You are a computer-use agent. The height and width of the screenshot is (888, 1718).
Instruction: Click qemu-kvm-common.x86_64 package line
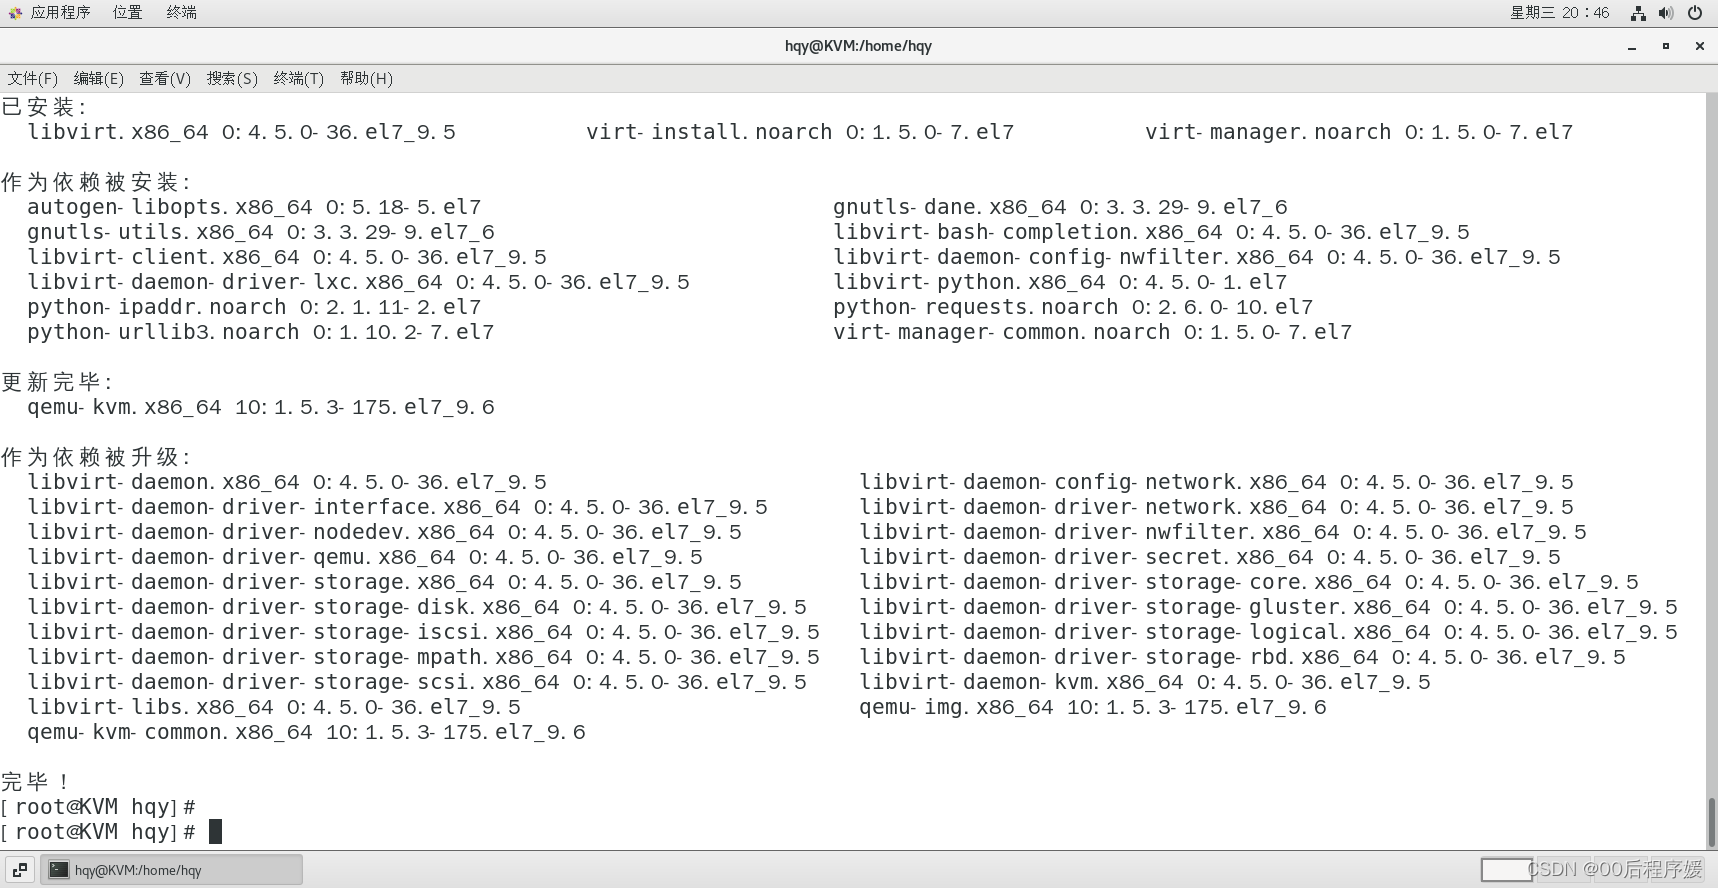click(x=306, y=732)
